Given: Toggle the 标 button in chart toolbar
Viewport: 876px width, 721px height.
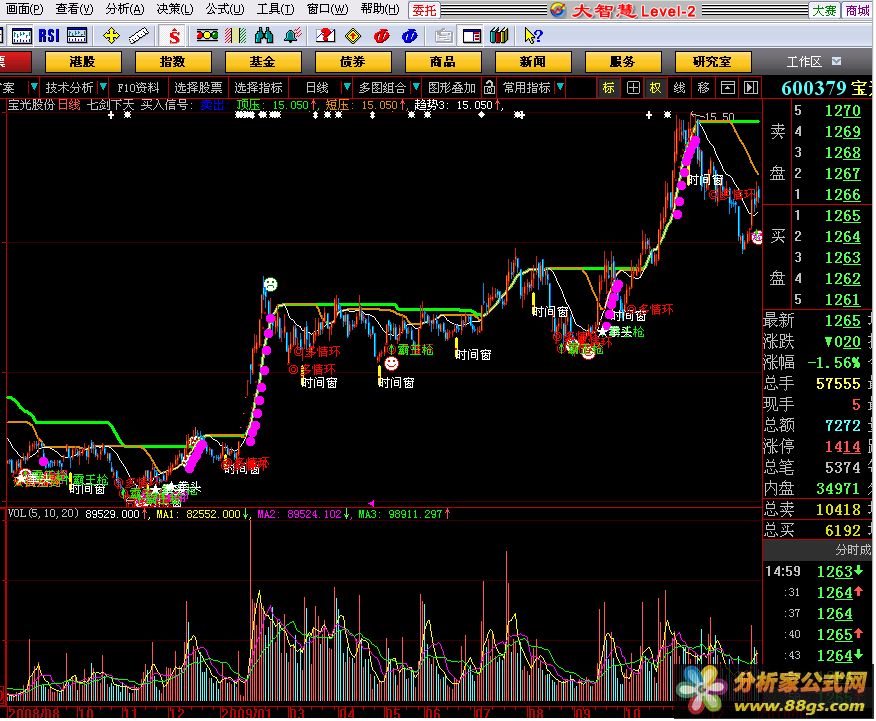Looking at the screenshot, I should (608, 88).
